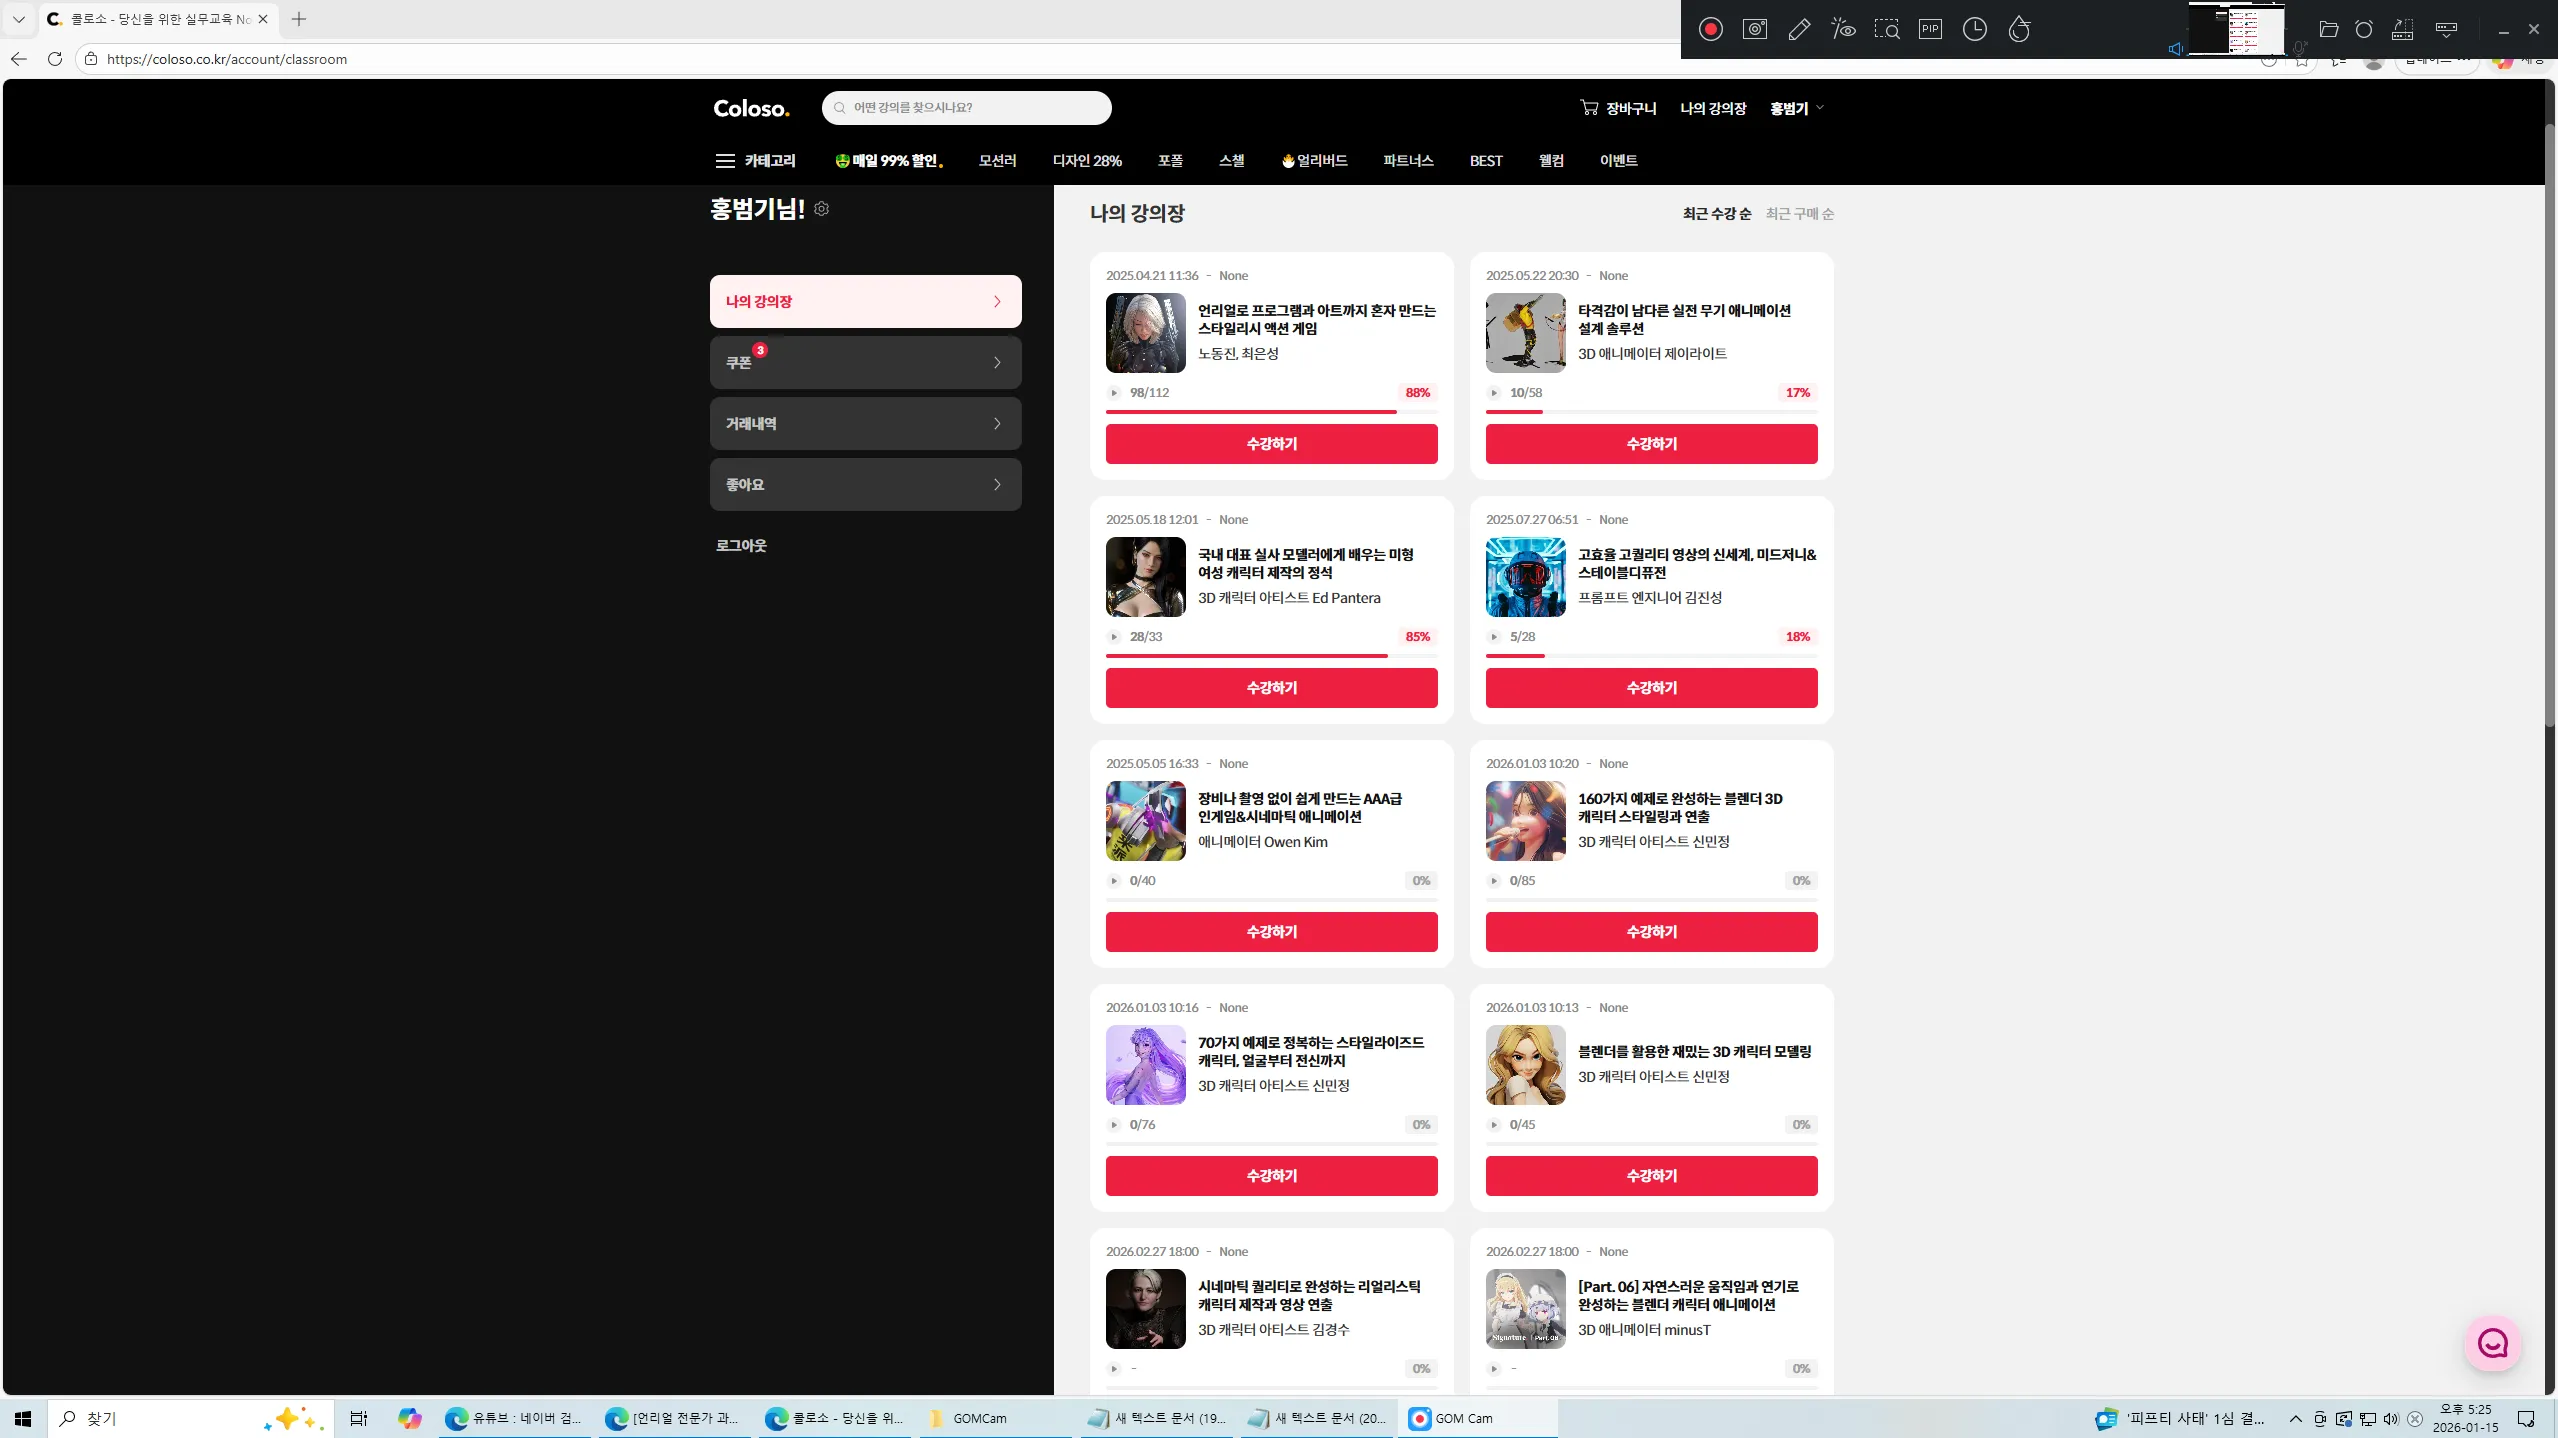This screenshot has height=1438, width=2558.
Task: Open the 카테고리 hamburger menu
Action: point(725,161)
